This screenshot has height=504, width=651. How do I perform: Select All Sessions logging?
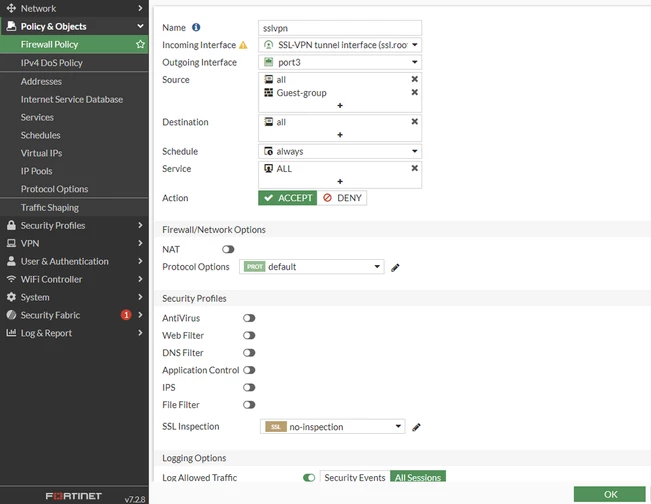(418, 477)
